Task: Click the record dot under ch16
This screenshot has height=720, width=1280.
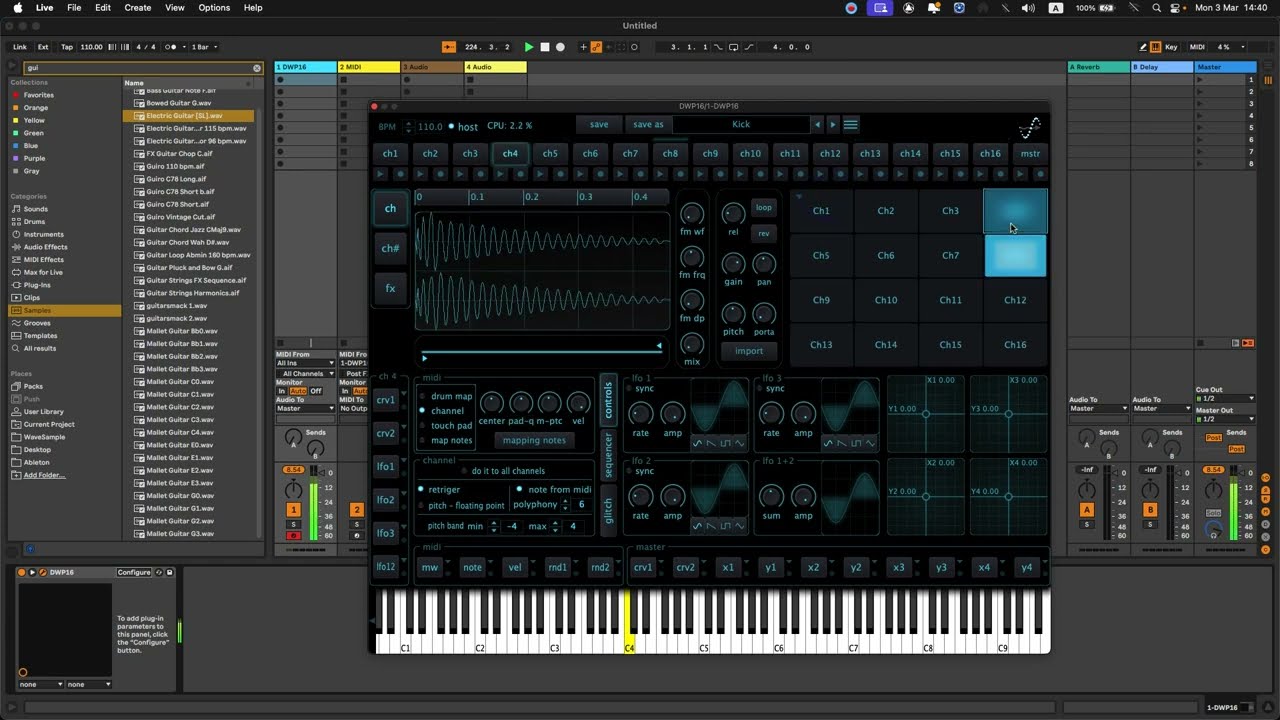Action: (1000, 174)
